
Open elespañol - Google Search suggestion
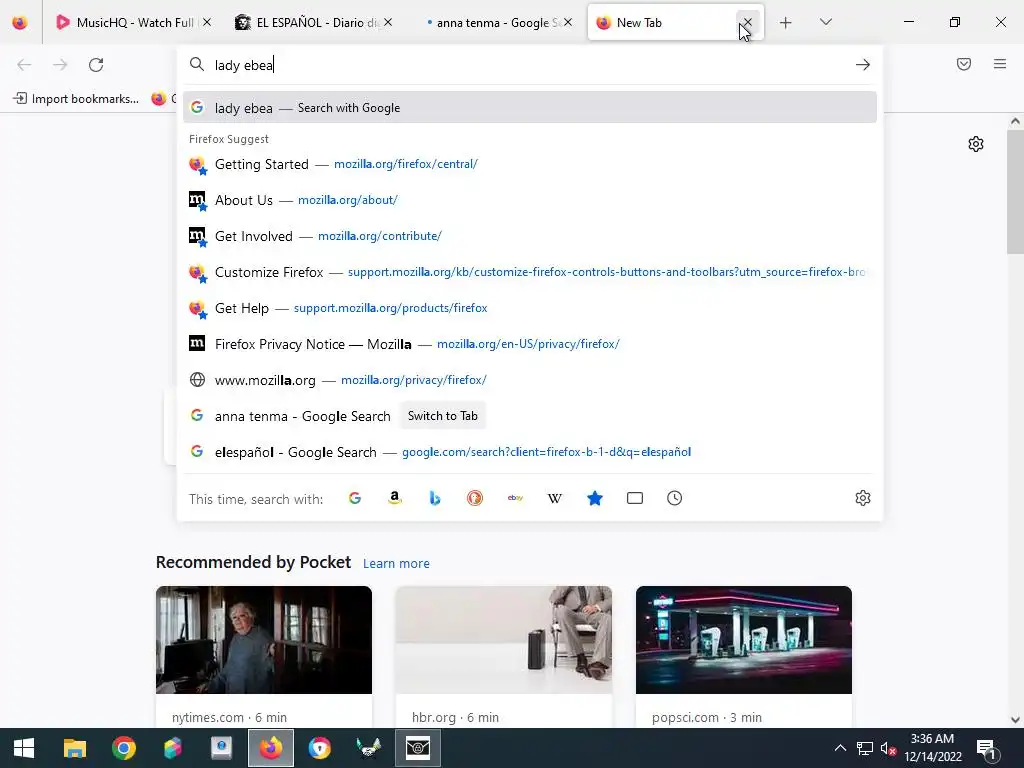coord(530,452)
